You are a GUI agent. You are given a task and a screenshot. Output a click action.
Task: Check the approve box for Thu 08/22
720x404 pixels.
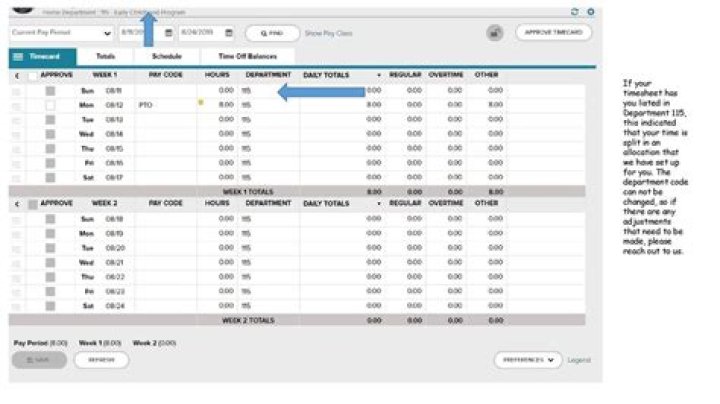50,277
